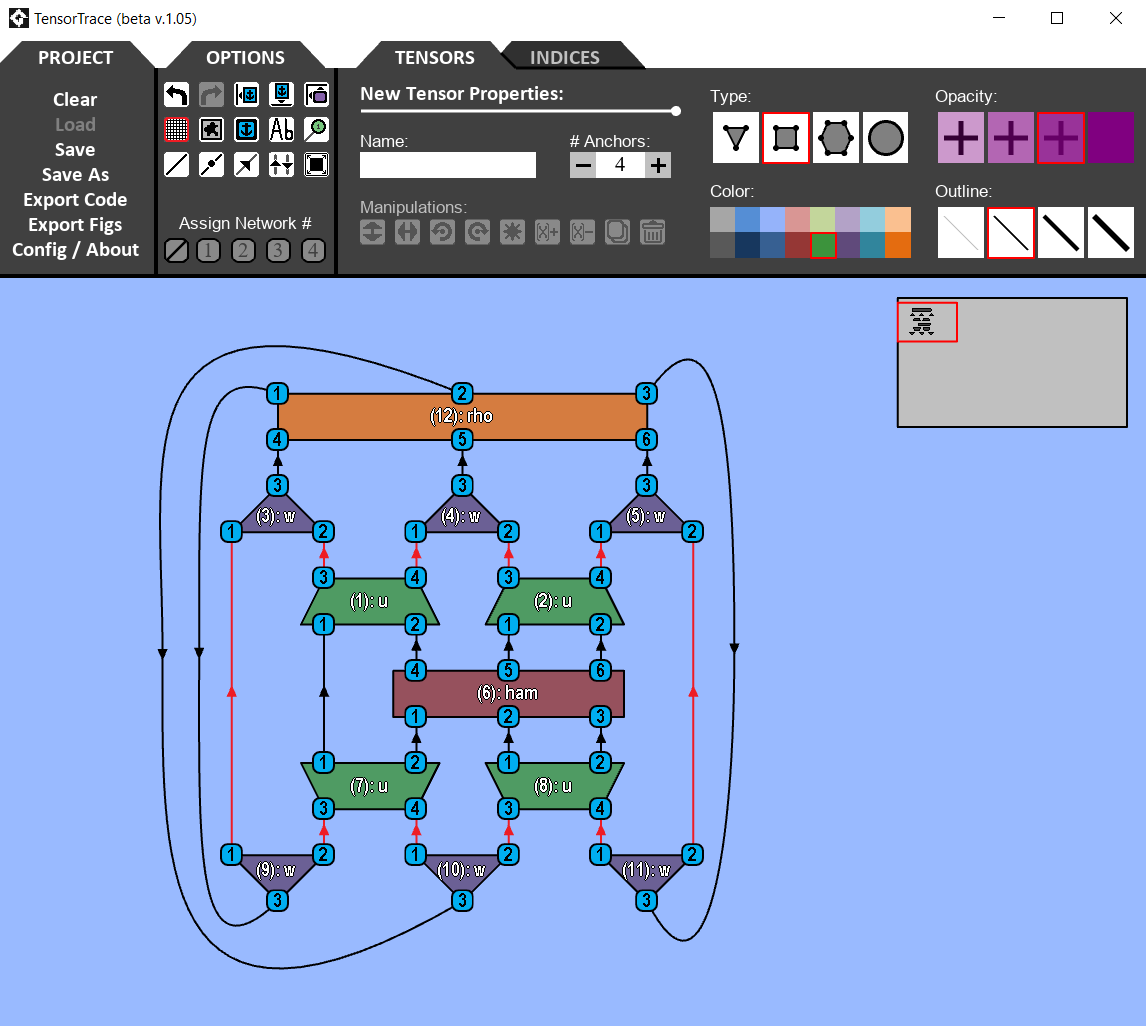Open the PROJECT tab
1146x1026 pixels.
tap(75, 57)
